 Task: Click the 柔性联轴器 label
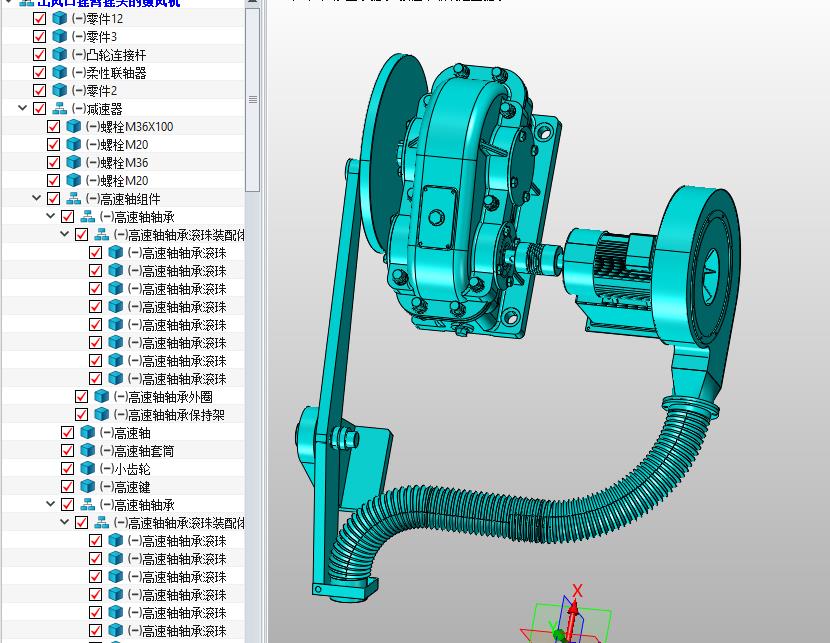(x=109, y=73)
